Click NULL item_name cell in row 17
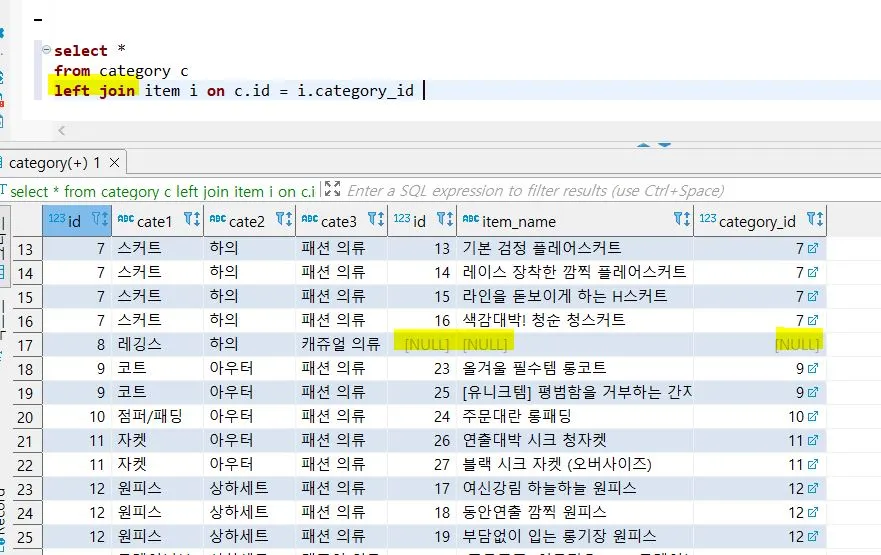Image resolution: width=881 pixels, height=555 pixels. click(575, 344)
